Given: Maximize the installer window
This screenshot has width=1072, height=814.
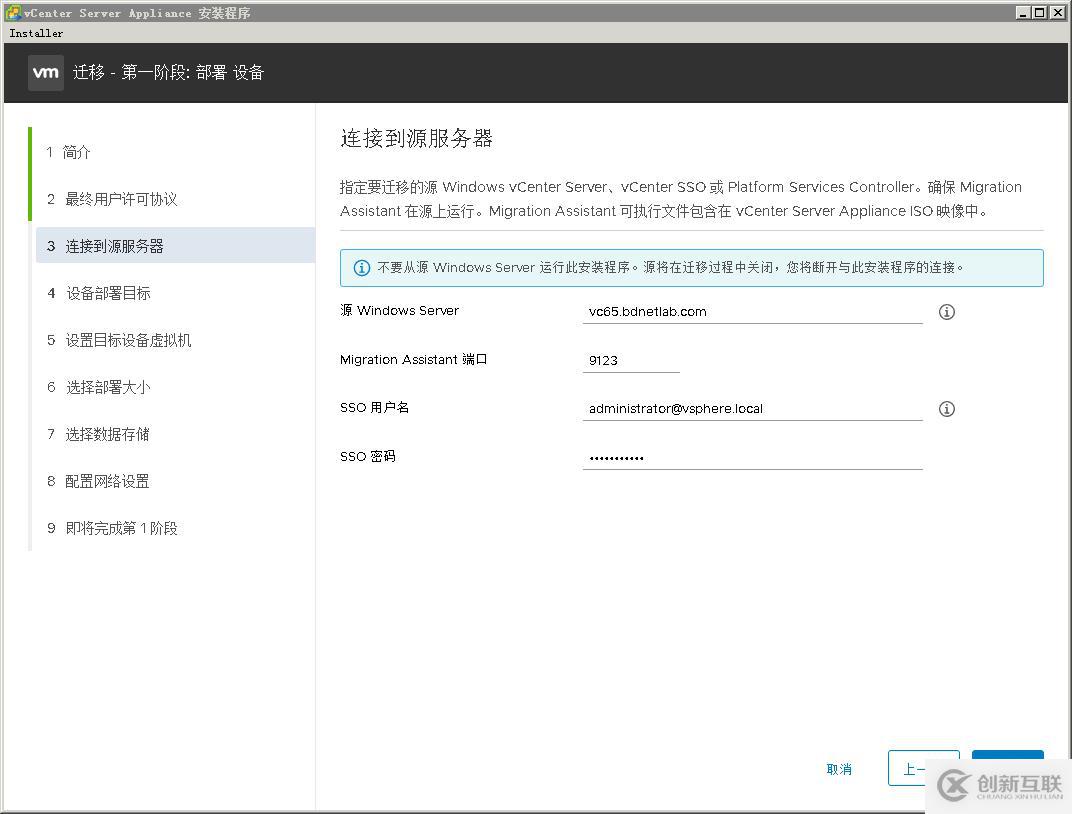Looking at the screenshot, I should pyautogui.click(x=1039, y=12).
